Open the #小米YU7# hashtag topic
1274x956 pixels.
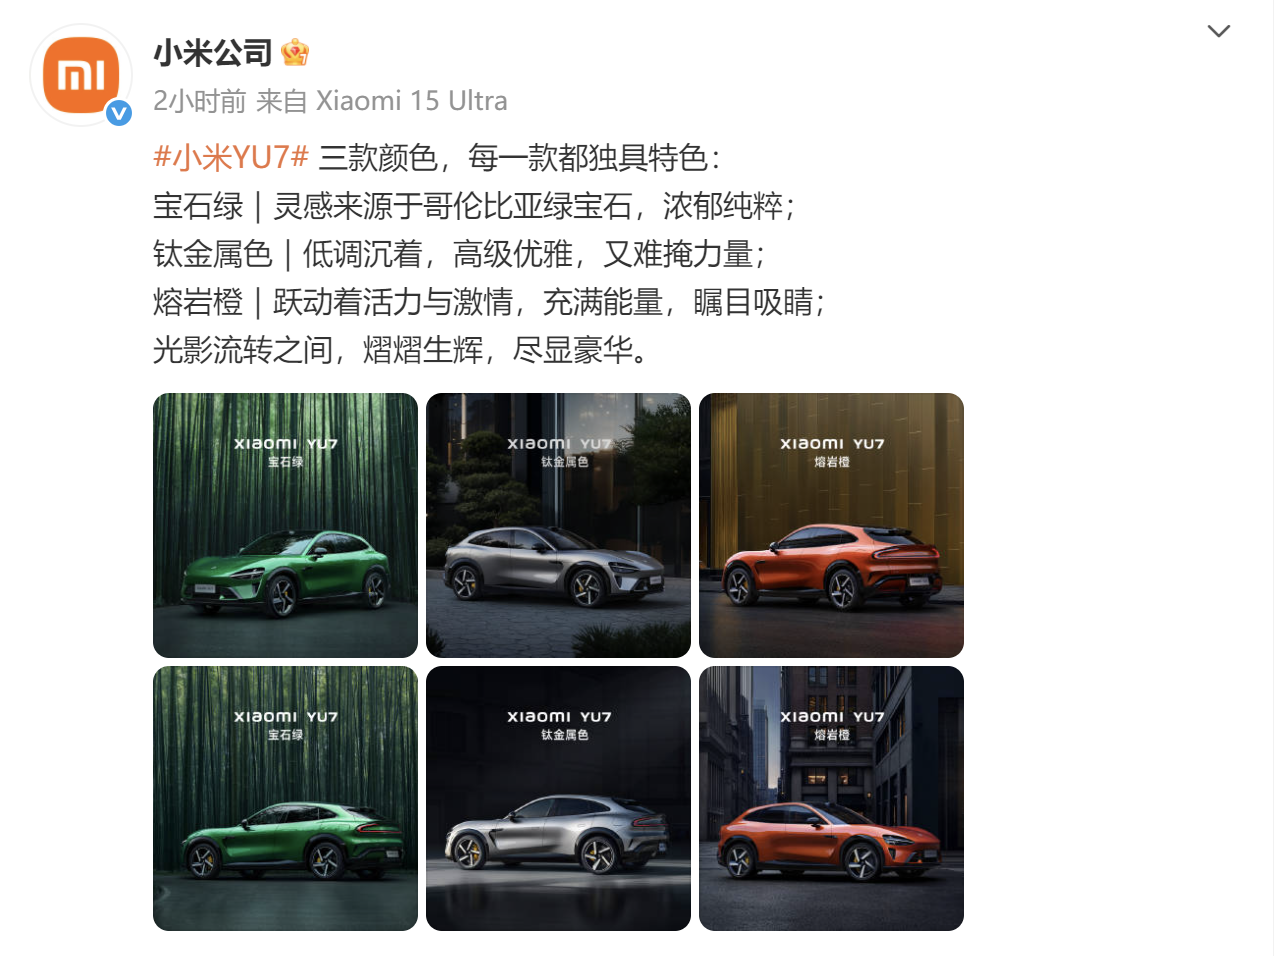(231, 157)
